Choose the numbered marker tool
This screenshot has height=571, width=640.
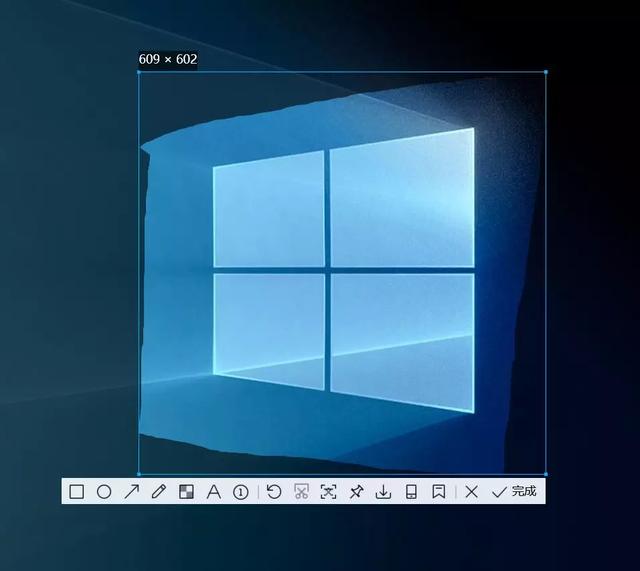[x=241, y=492]
